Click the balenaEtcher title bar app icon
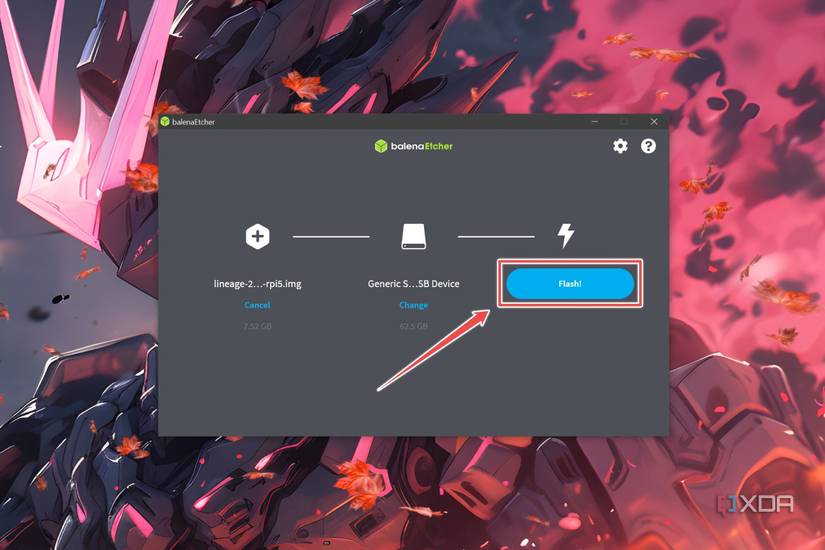This screenshot has width=825, height=550. tap(165, 122)
